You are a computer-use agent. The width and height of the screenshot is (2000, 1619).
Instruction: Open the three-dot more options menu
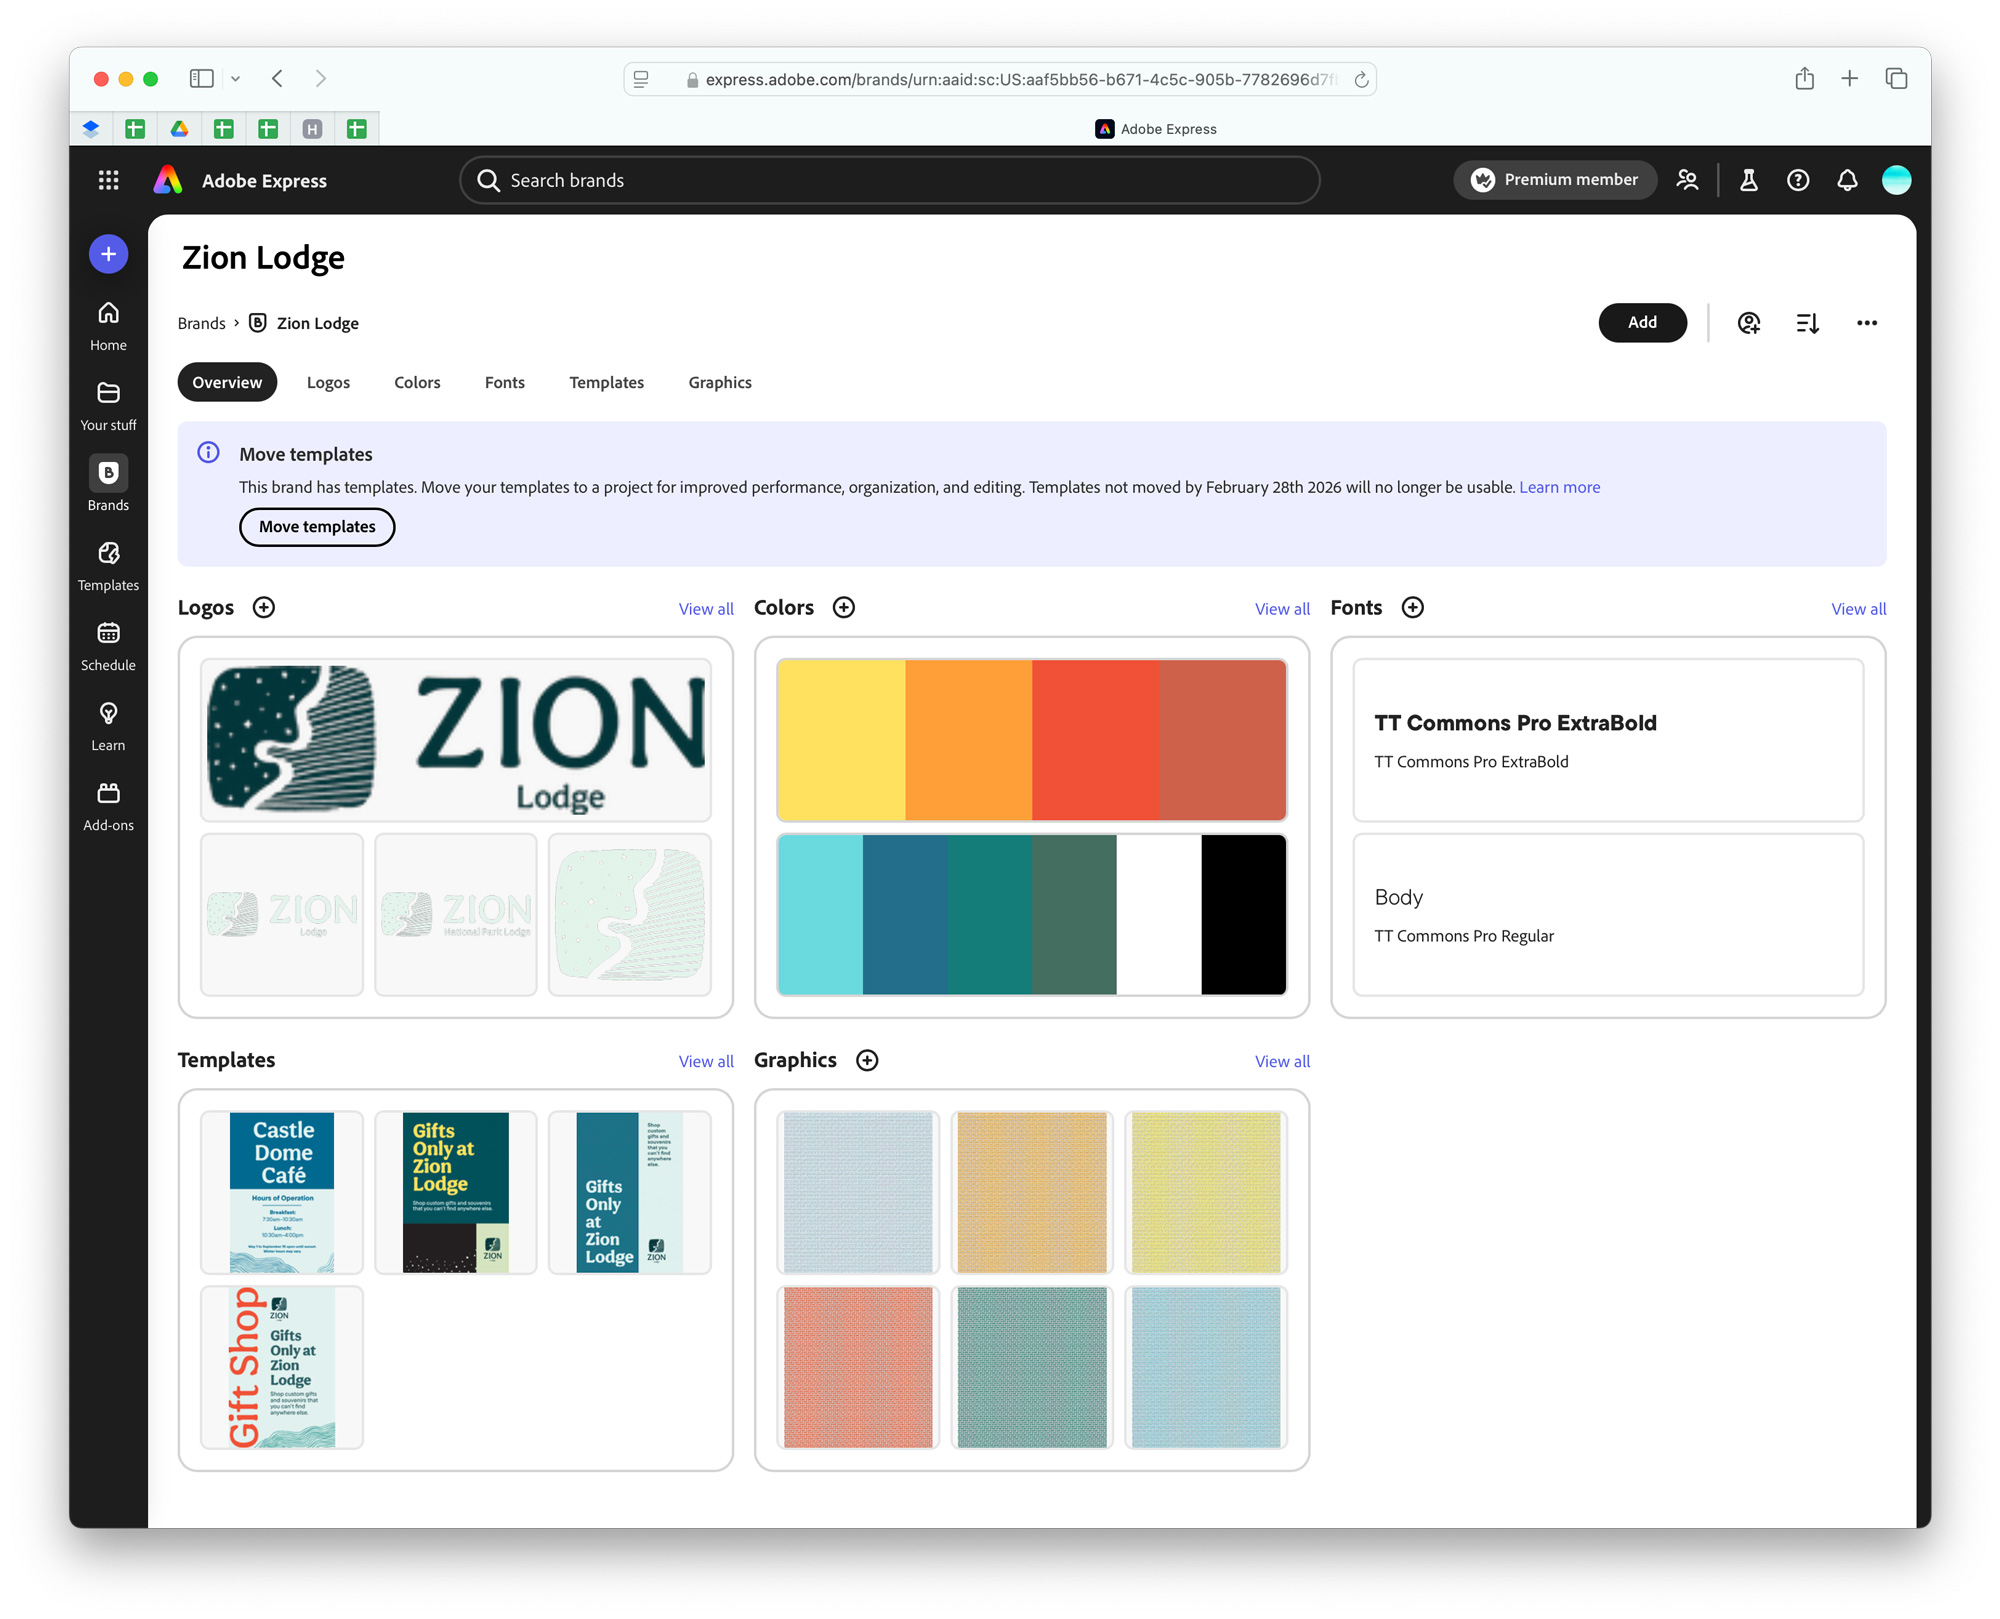click(x=1866, y=323)
